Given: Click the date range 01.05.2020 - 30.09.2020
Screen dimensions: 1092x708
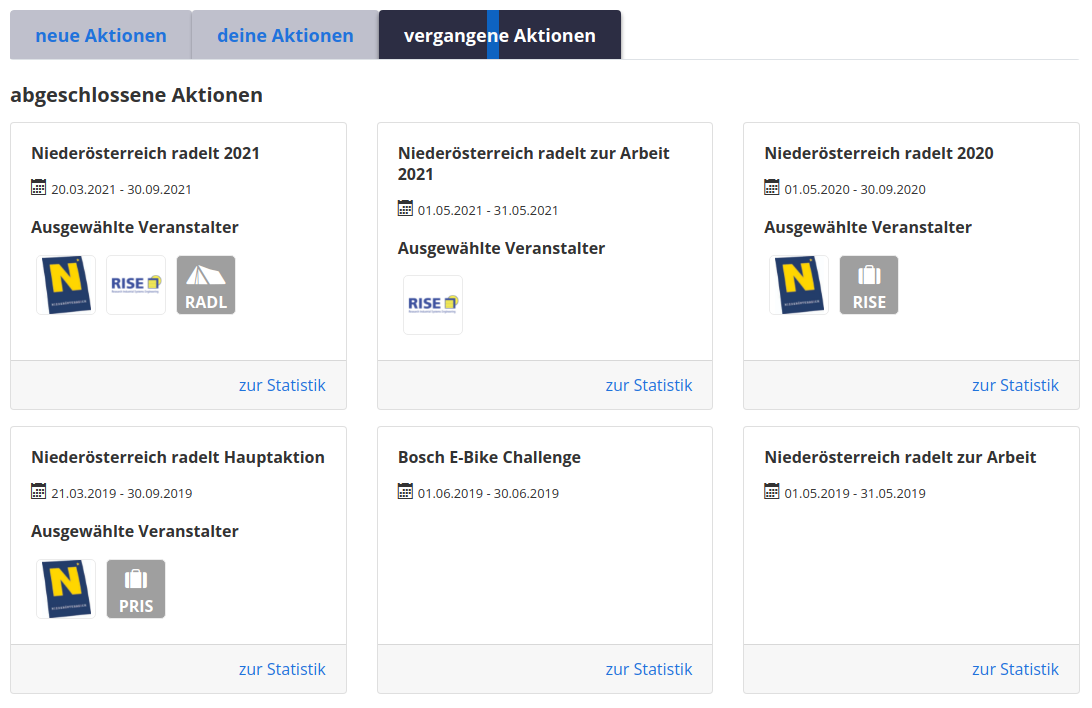Looking at the screenshot, I should click(x=855, y=189).
